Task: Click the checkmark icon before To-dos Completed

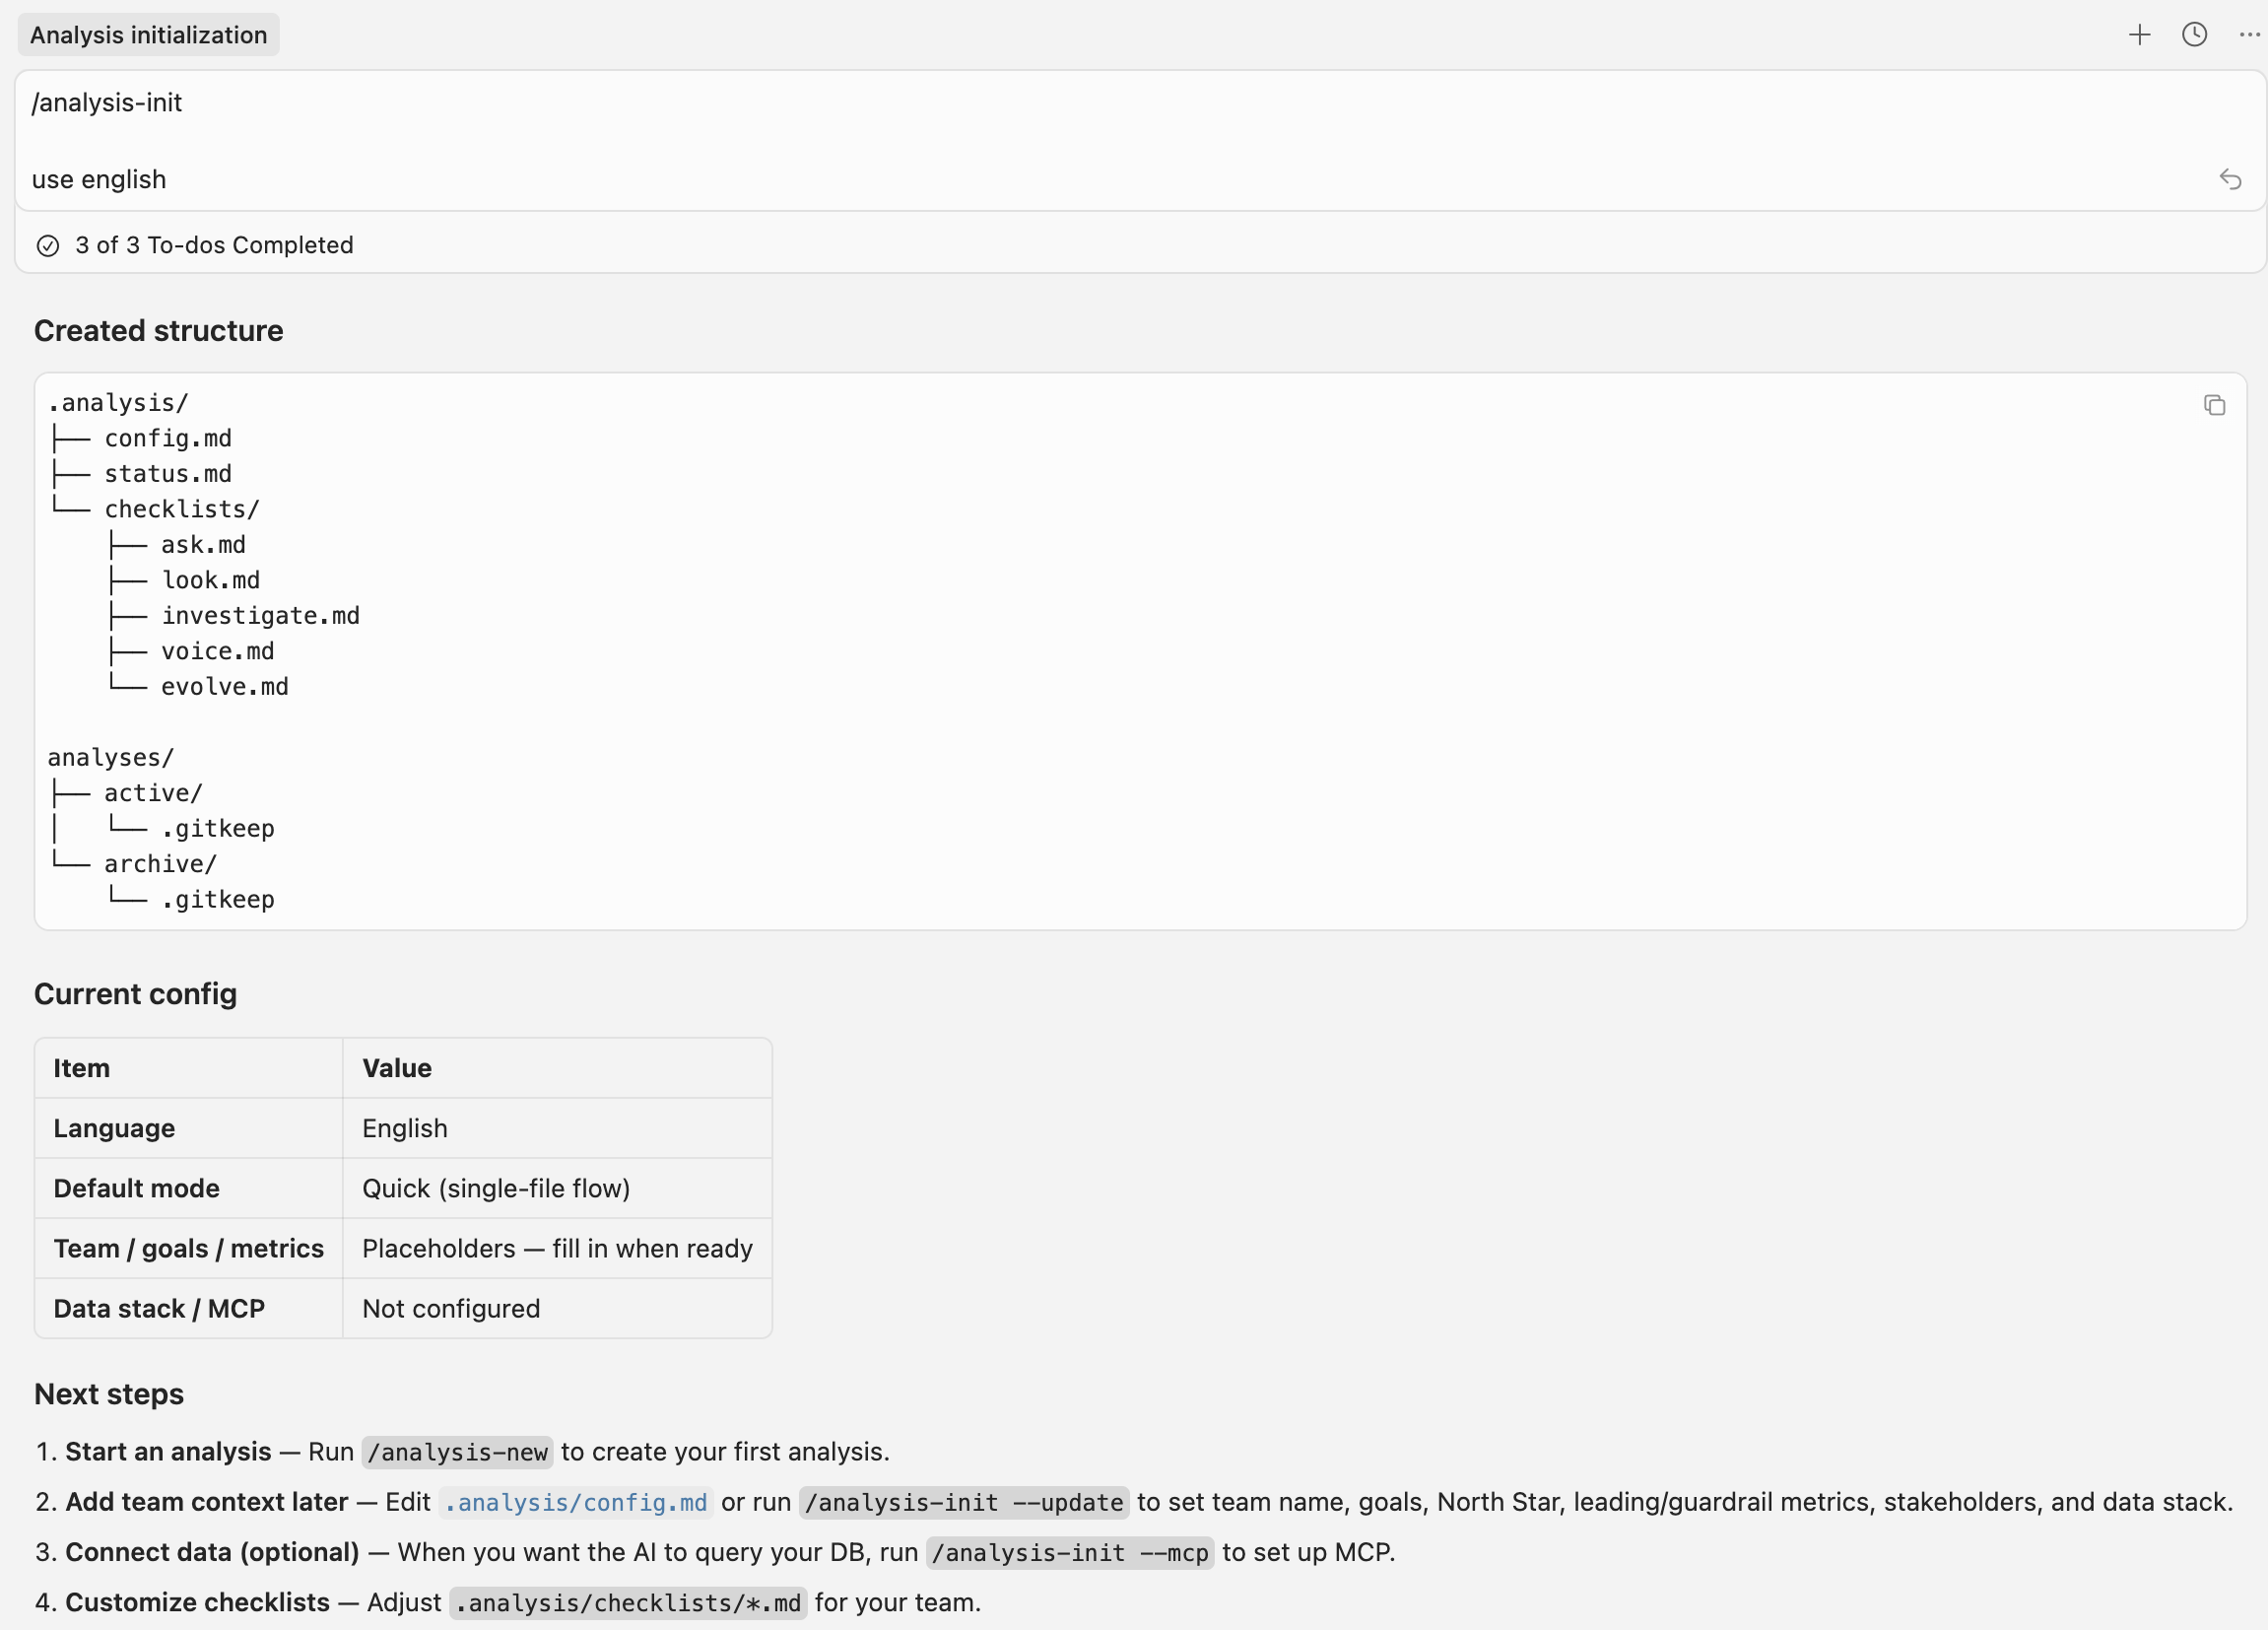Action: [x=48, y=245]
